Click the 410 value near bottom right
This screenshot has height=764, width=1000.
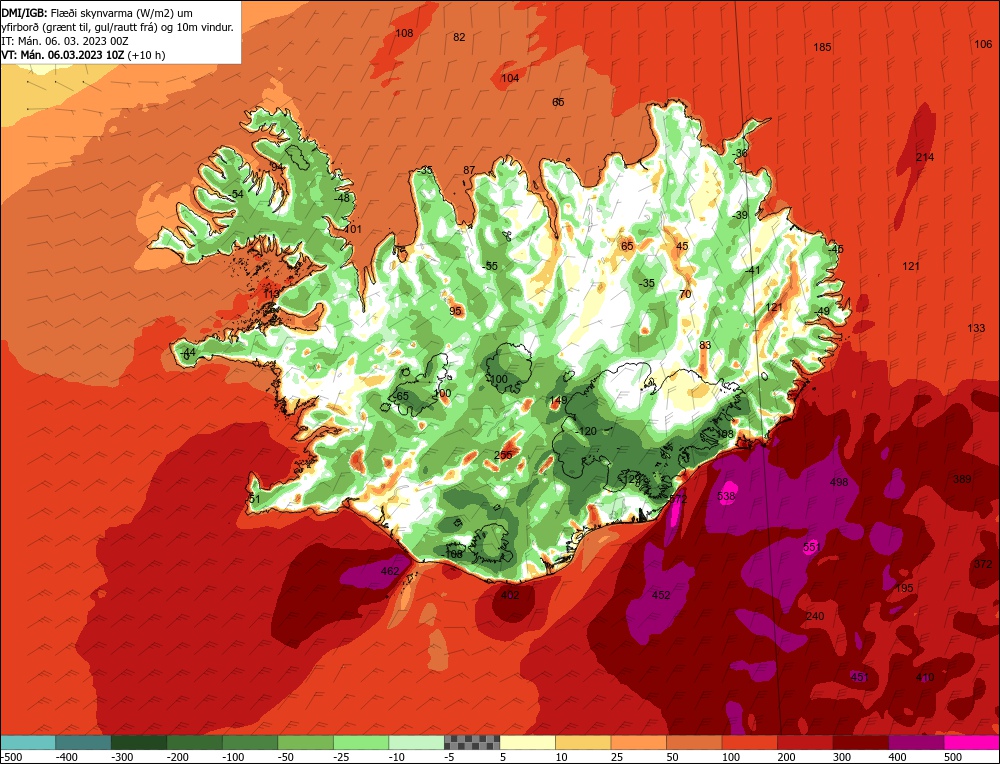(925, 677)
